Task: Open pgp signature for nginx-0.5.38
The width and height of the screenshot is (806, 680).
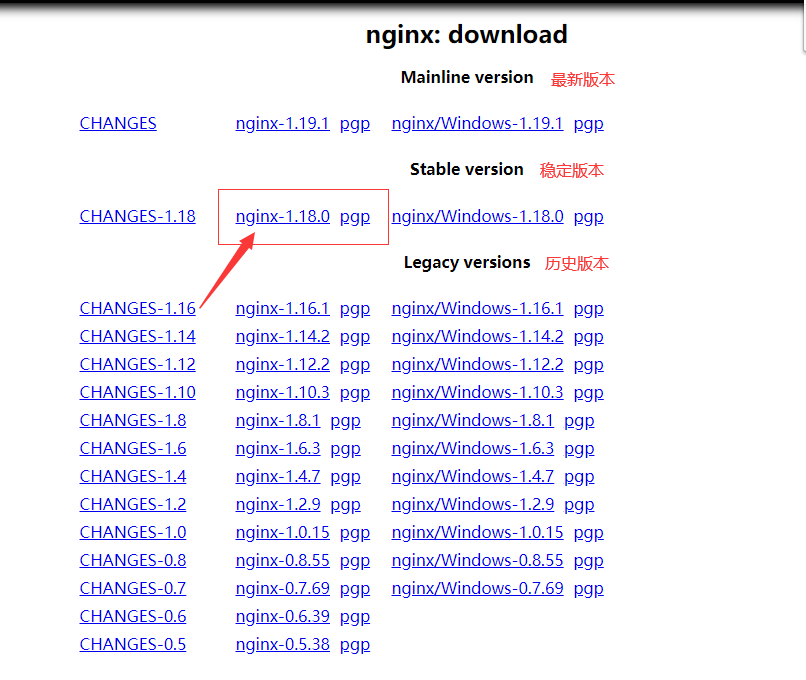Action: click(x=355, y=646)
